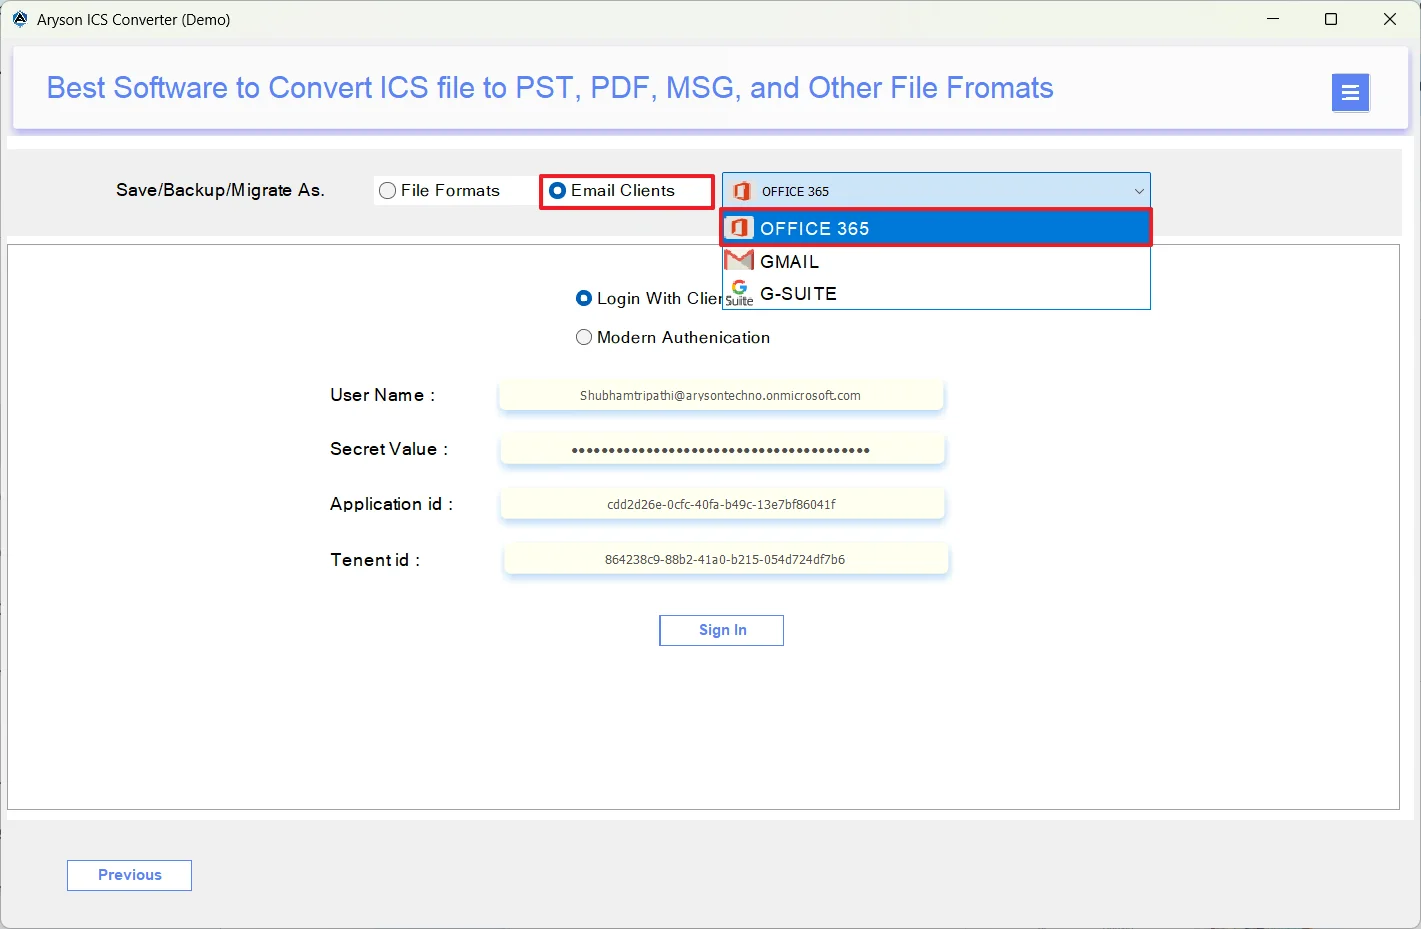Click the Sign In button
This screenshot has height=929, width=1421.
721,630
